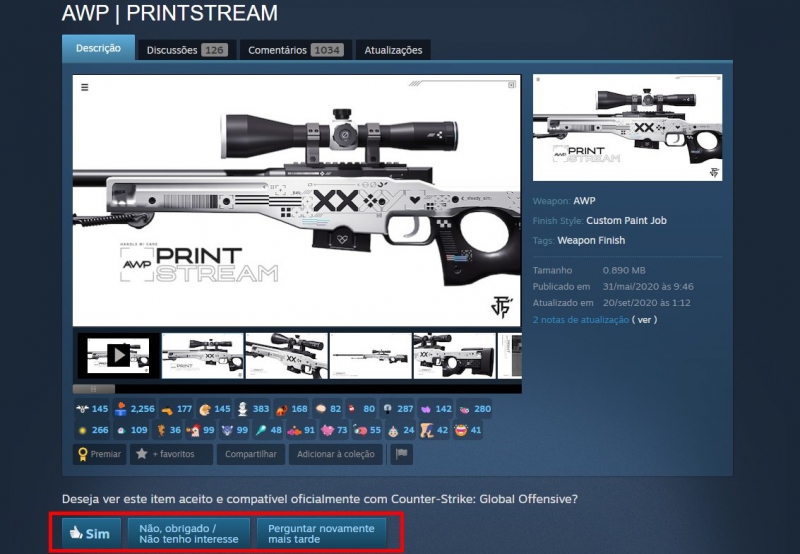Open the hamburger menu in the preview image
Image resolution: width=800 pixels, height=554 pixels.
(85, 87)
